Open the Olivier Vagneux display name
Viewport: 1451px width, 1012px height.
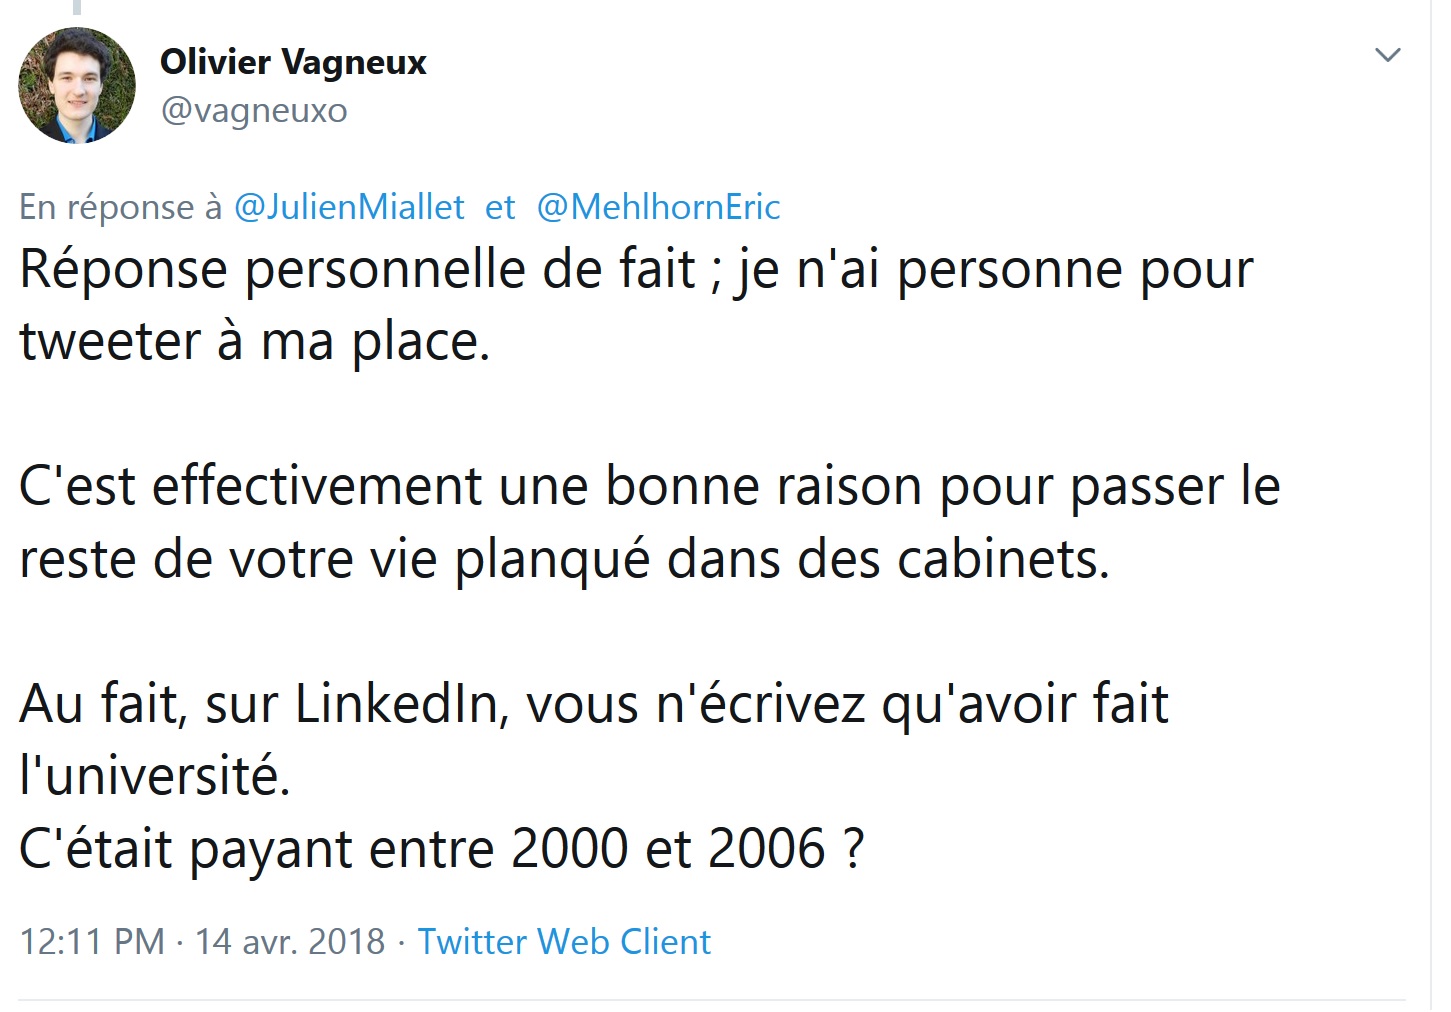pyautogui.click(x=293, y=62)
